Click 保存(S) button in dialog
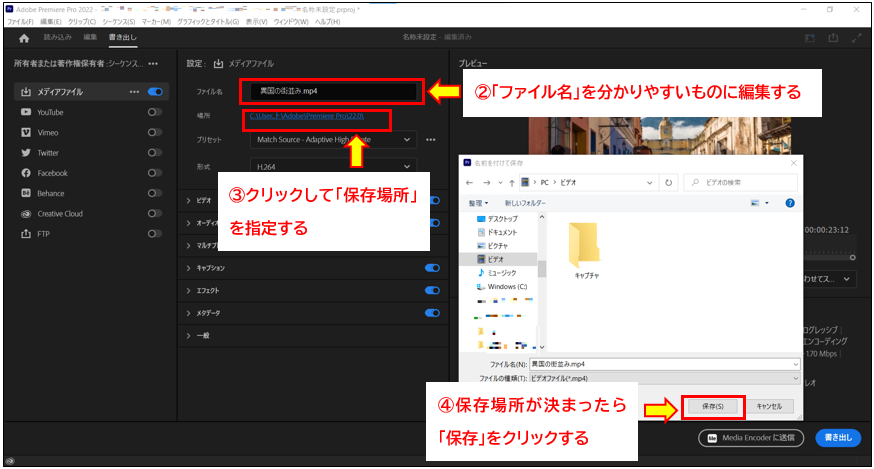The image size is (874, 469). click(713, 407)
